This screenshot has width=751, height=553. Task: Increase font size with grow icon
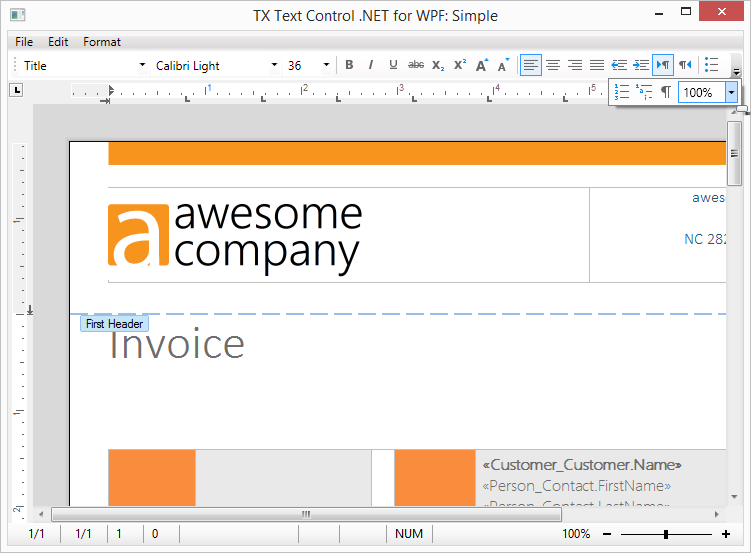click(482, 65)
